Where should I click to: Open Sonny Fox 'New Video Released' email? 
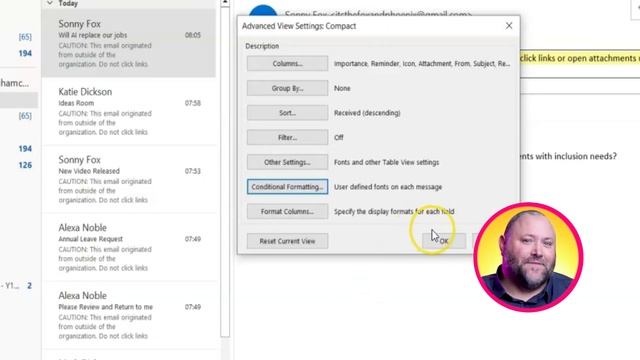(129, 180)
